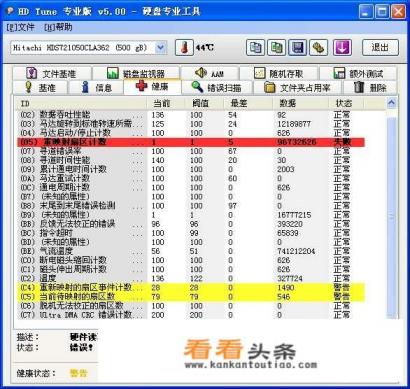
Task: Select the yellow (C4) 重新映射的扇区事件计数 row
Action: click(191, 287)
